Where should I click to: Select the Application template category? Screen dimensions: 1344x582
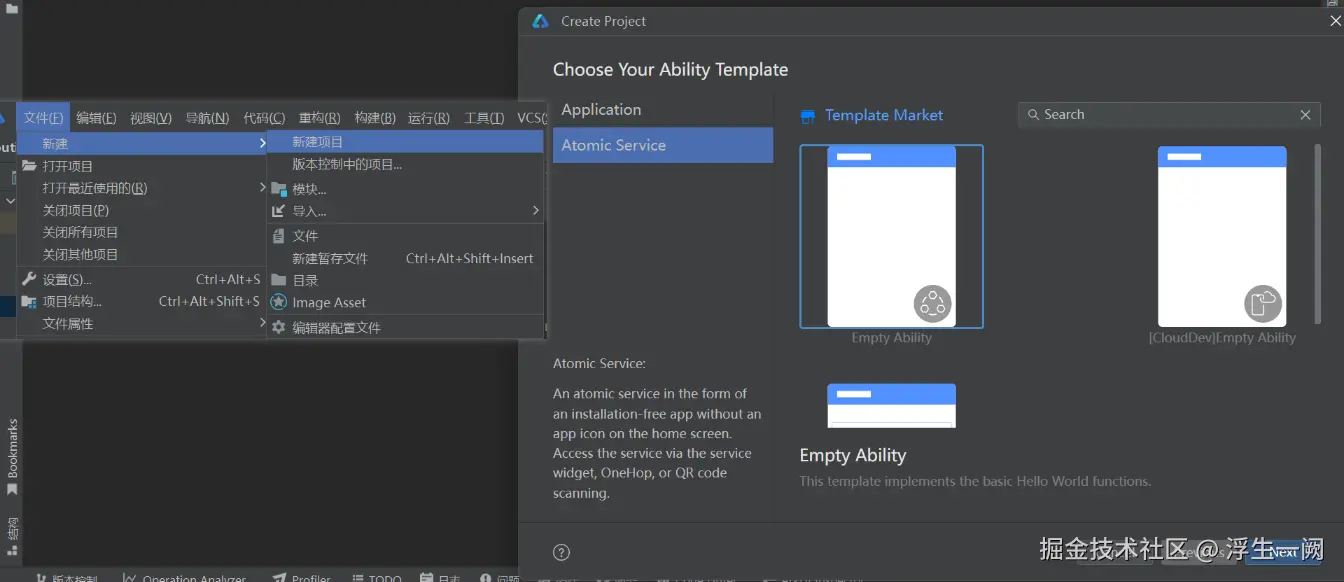pos(663,110)
